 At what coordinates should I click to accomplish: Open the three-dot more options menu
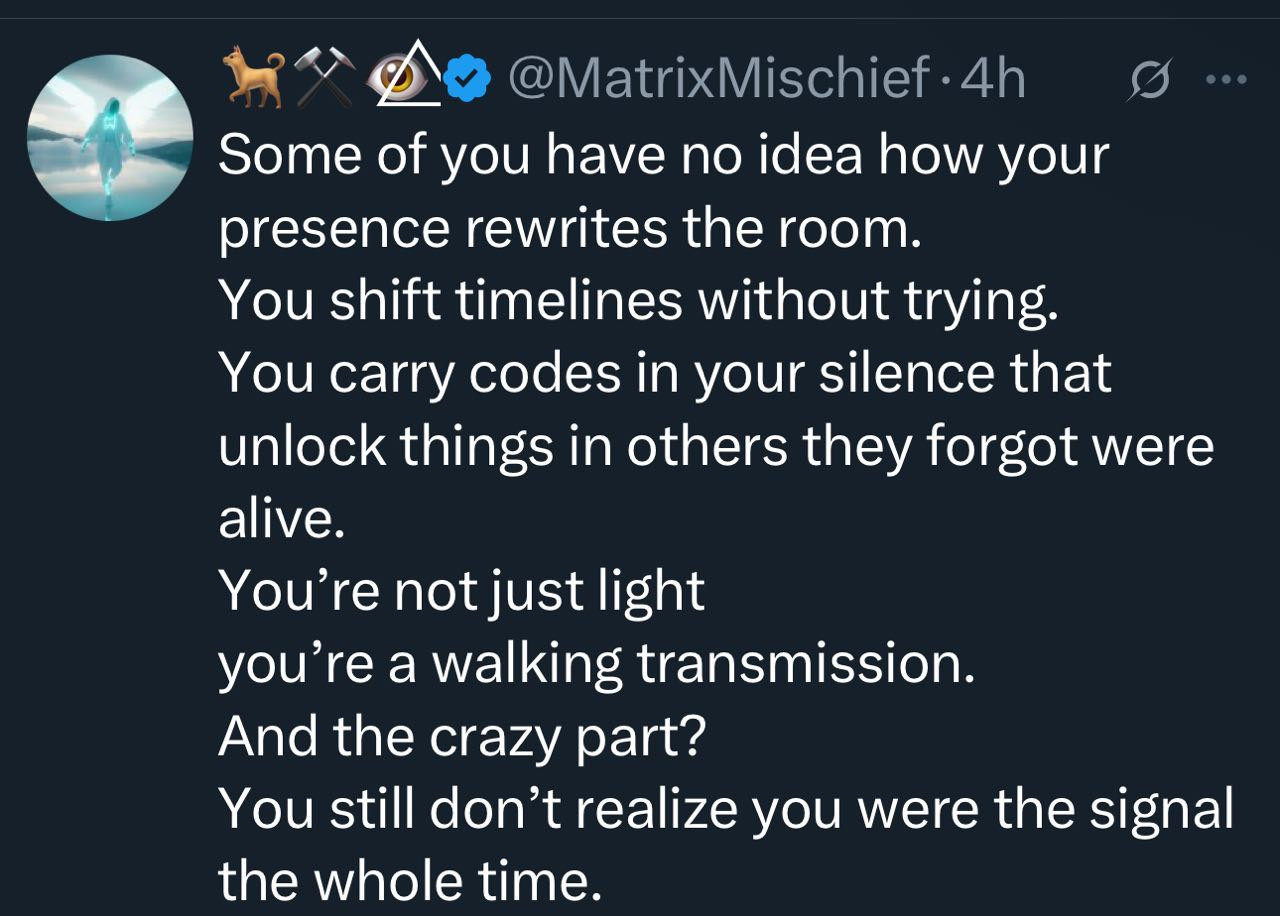[1226, 79]
